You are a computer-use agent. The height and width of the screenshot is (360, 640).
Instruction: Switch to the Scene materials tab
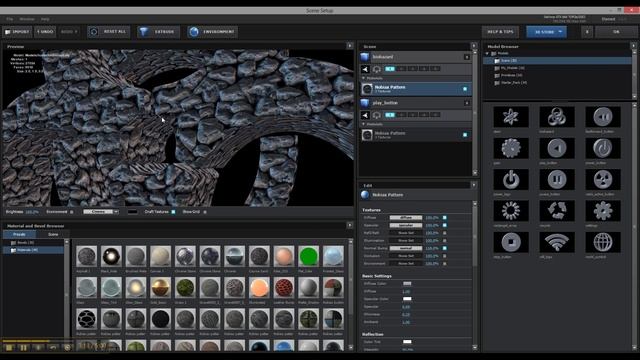coord(53,234)
